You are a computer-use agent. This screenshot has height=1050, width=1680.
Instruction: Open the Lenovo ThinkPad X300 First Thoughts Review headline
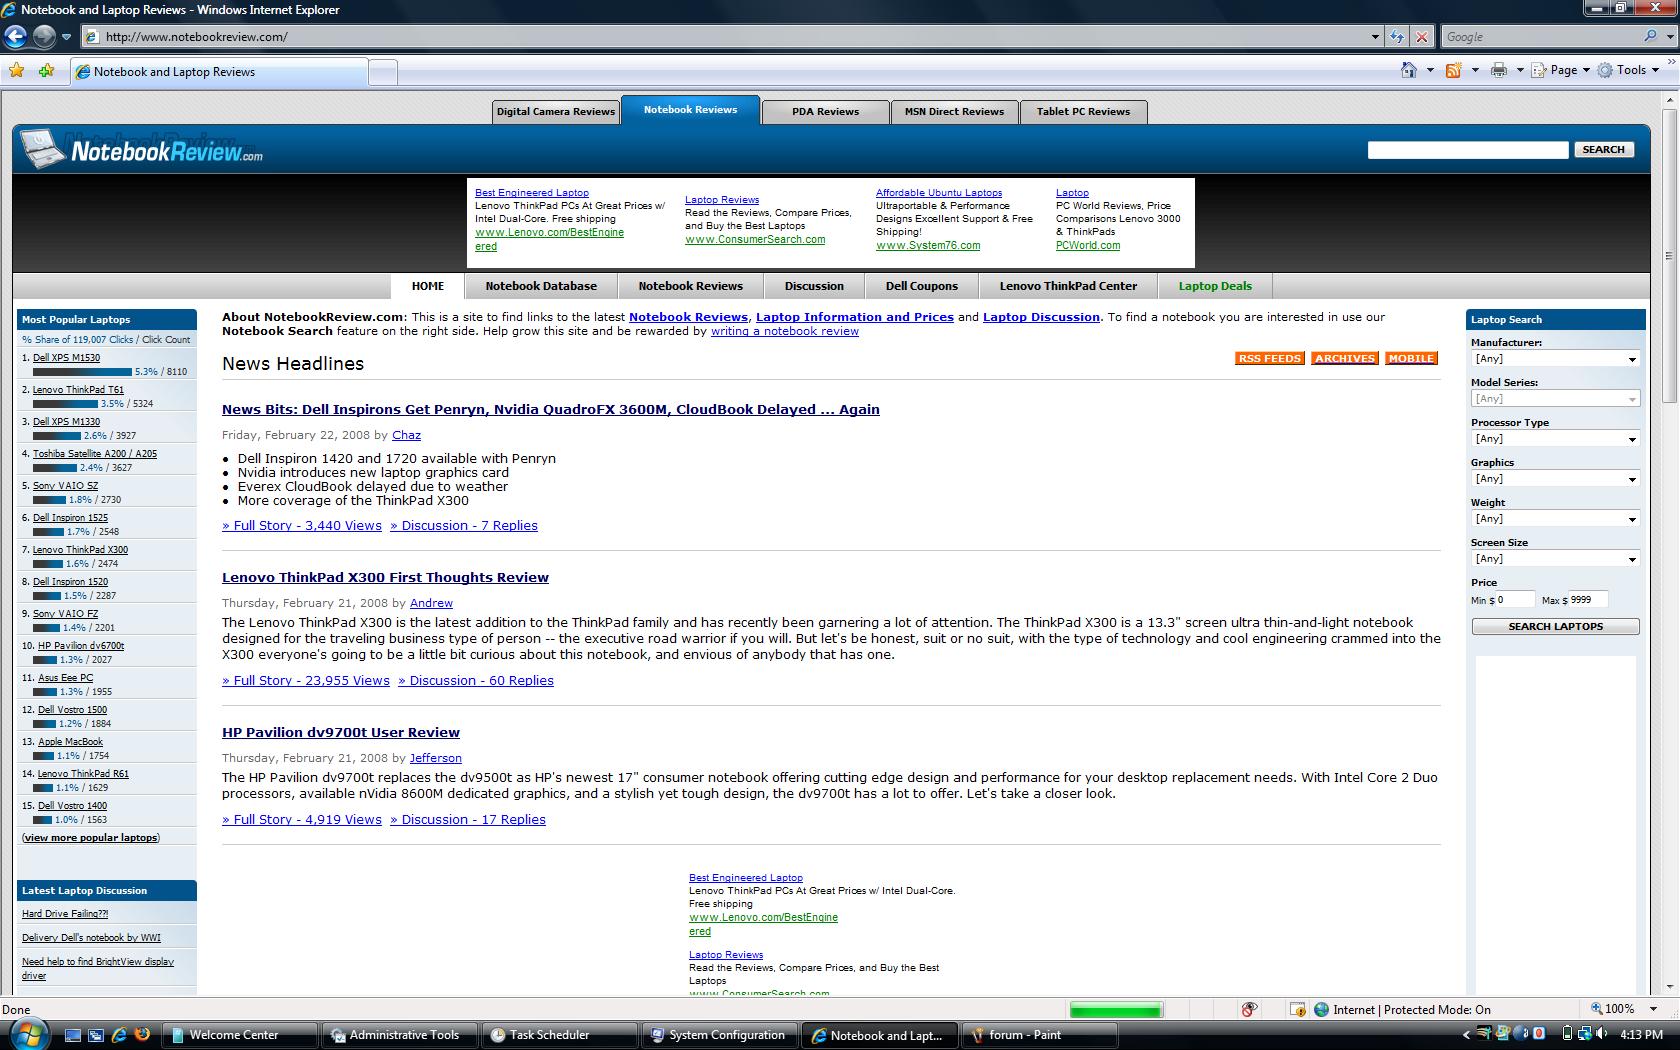(x=385, y=577)
